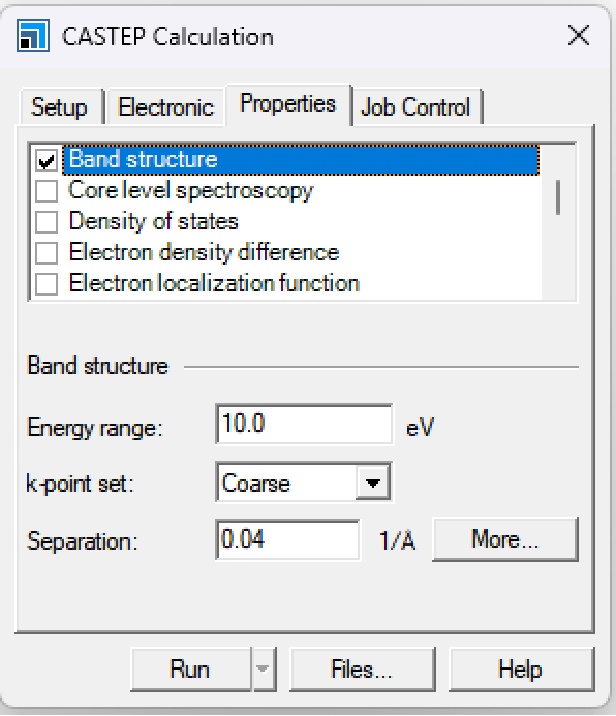Expand the Run button dropdown arrow

pyautogui.click(x=263, y=670)
